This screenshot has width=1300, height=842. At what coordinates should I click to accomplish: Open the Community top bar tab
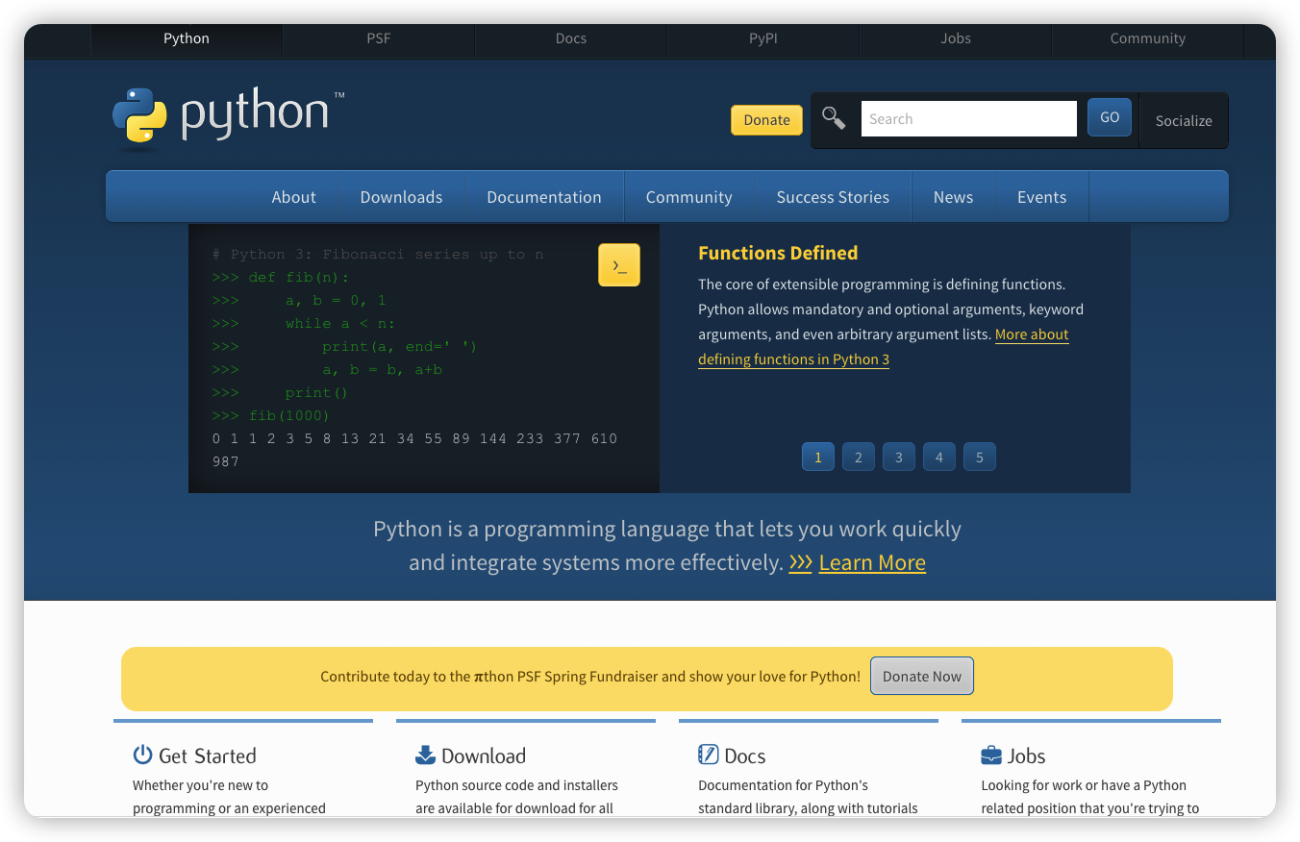click(x=1148, y=39)
